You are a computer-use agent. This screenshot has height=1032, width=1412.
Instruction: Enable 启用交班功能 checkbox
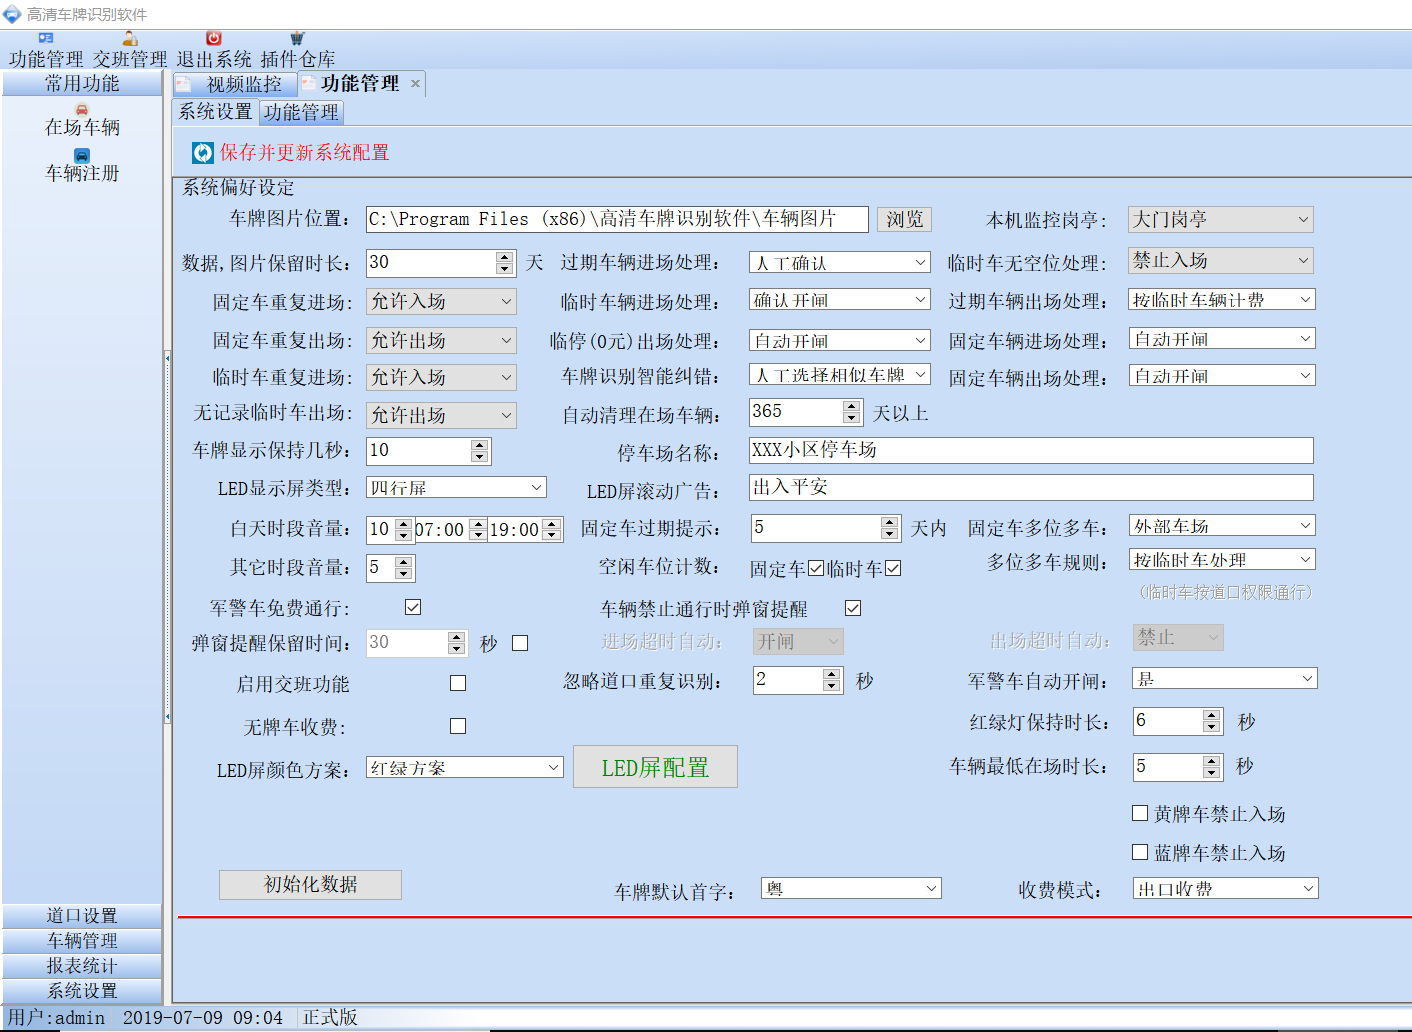(458, 683)
